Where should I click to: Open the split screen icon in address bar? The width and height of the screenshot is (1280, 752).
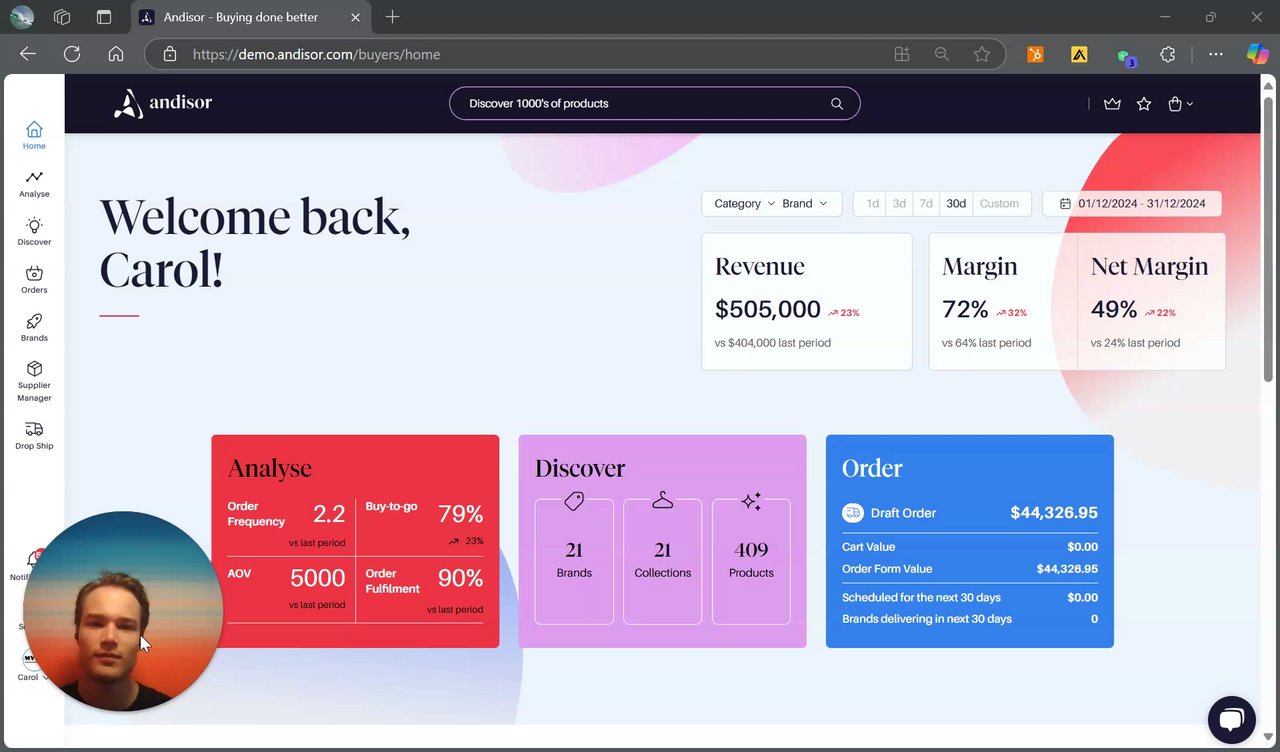point(902,54)
